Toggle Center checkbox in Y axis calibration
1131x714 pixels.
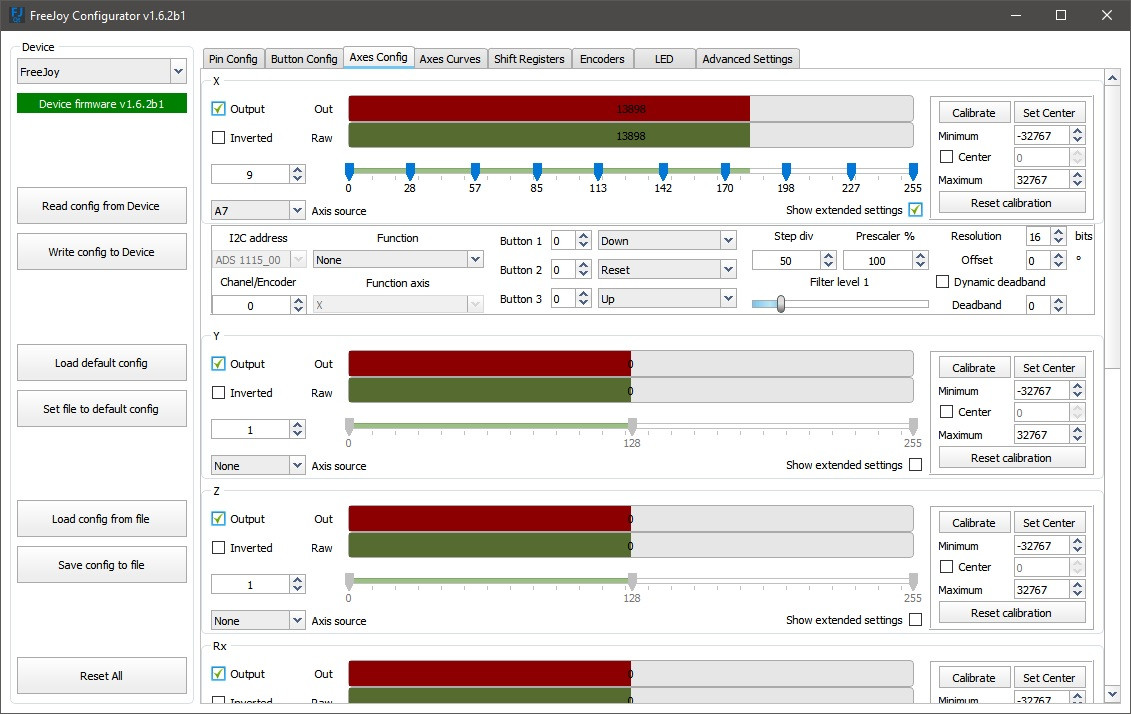[947, 412]
